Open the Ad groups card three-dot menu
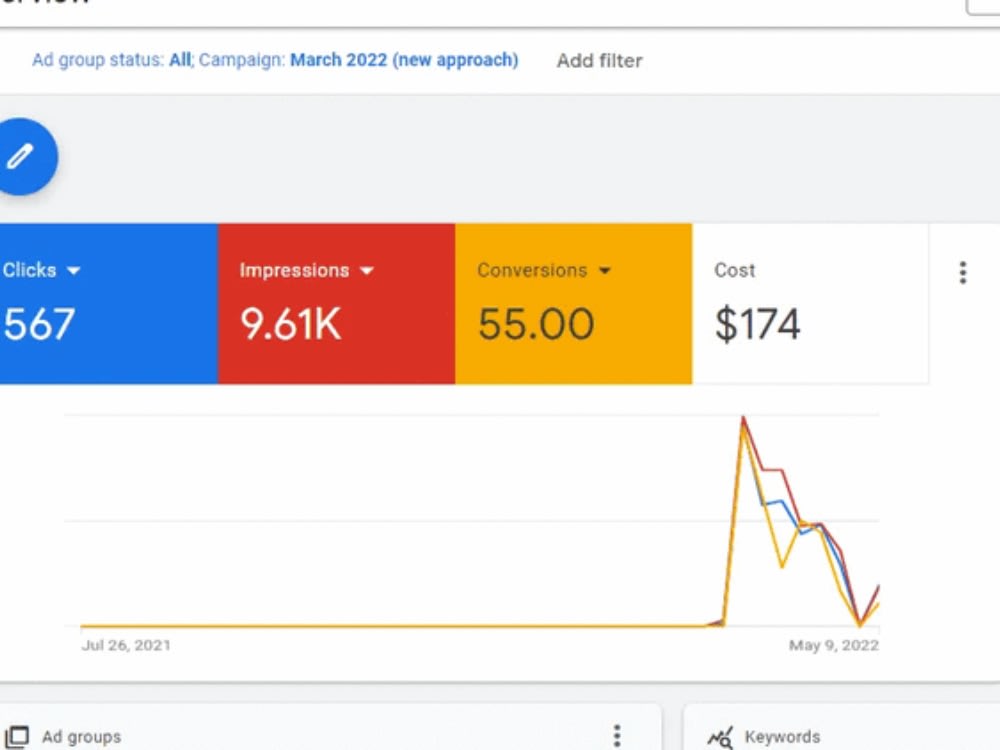The image size is (1000, 750). (x=617, y=735)
